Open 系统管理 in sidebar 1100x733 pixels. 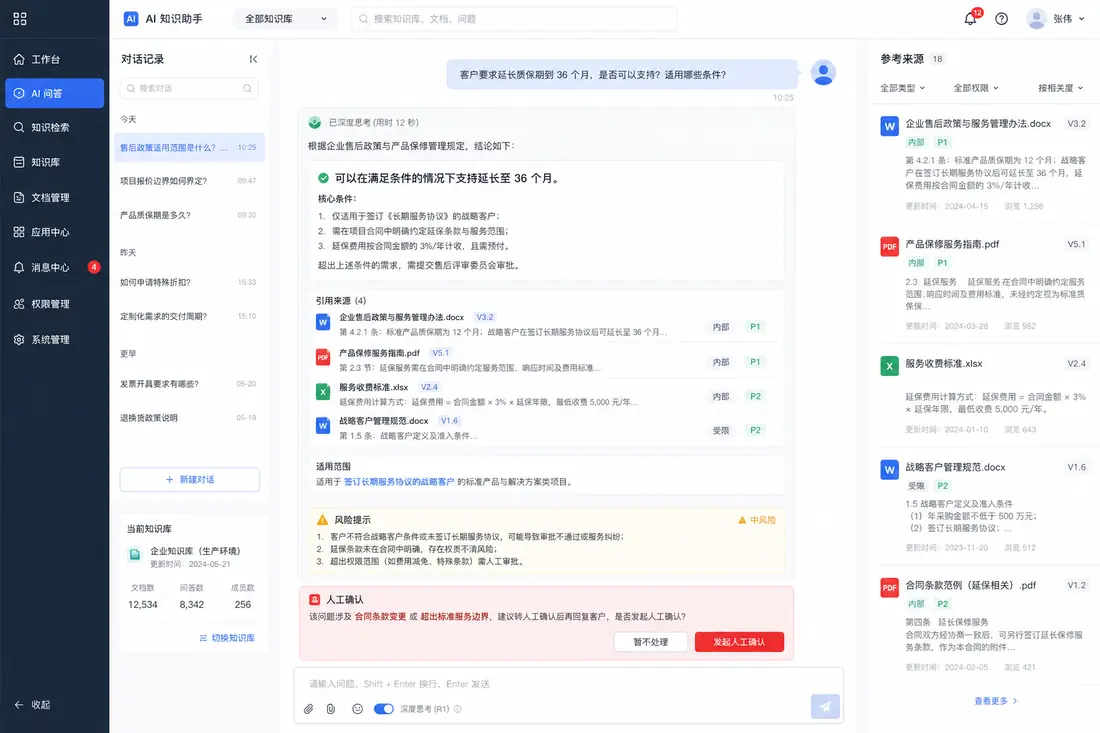click(55, 339)
